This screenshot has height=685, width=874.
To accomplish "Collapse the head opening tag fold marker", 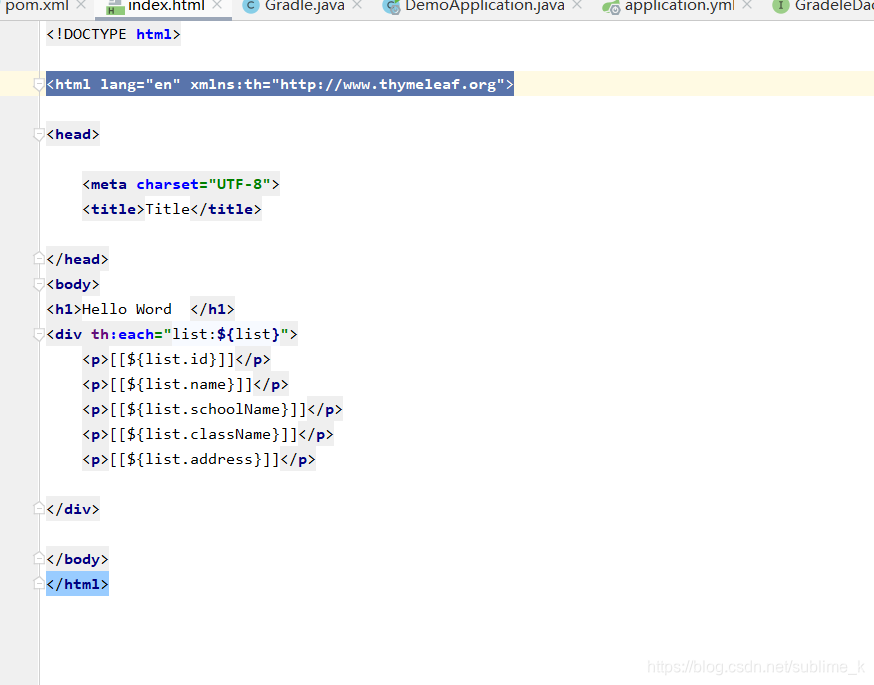I will [x=39, y=135].
